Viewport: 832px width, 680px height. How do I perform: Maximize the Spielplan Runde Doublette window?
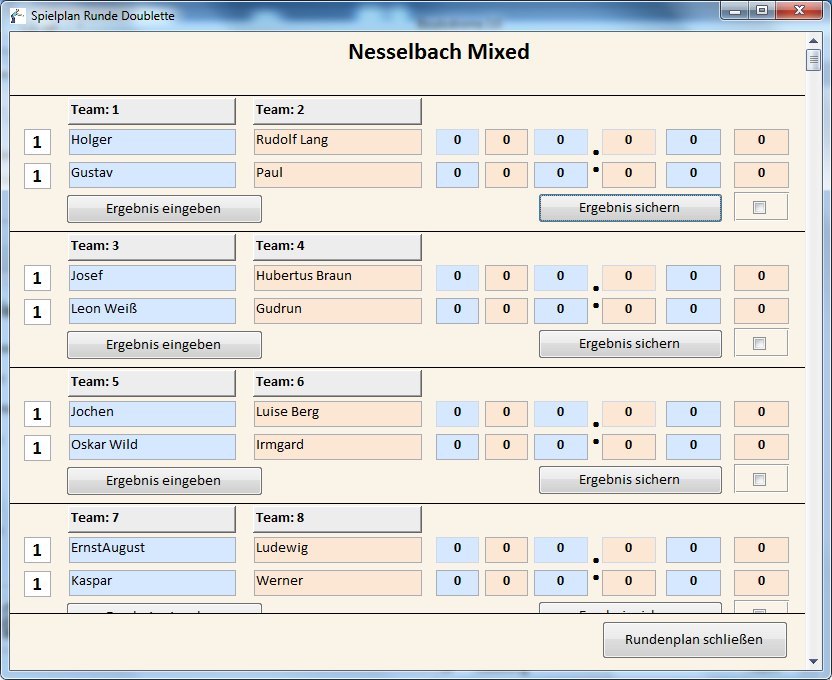[762, 11]
